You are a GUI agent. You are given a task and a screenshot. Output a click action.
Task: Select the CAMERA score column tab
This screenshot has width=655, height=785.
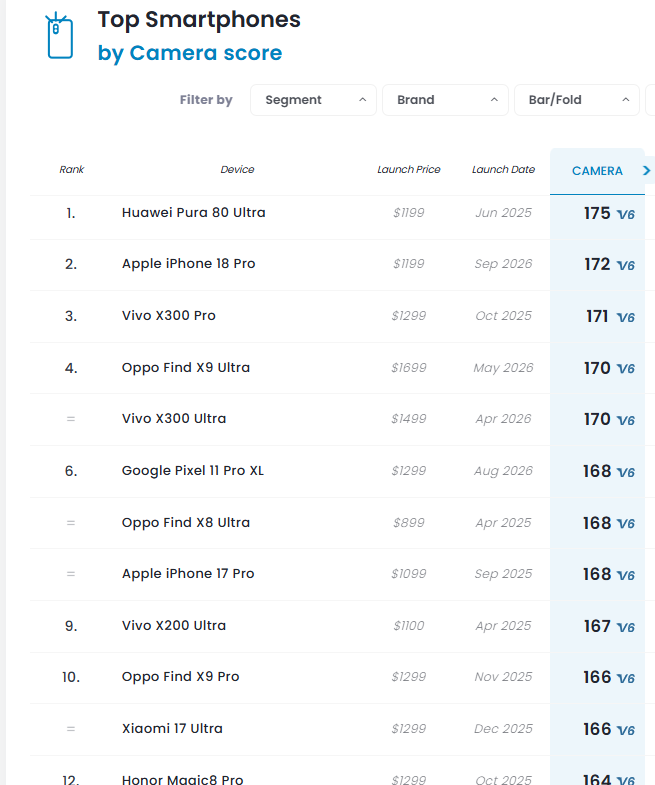point(597,171)
